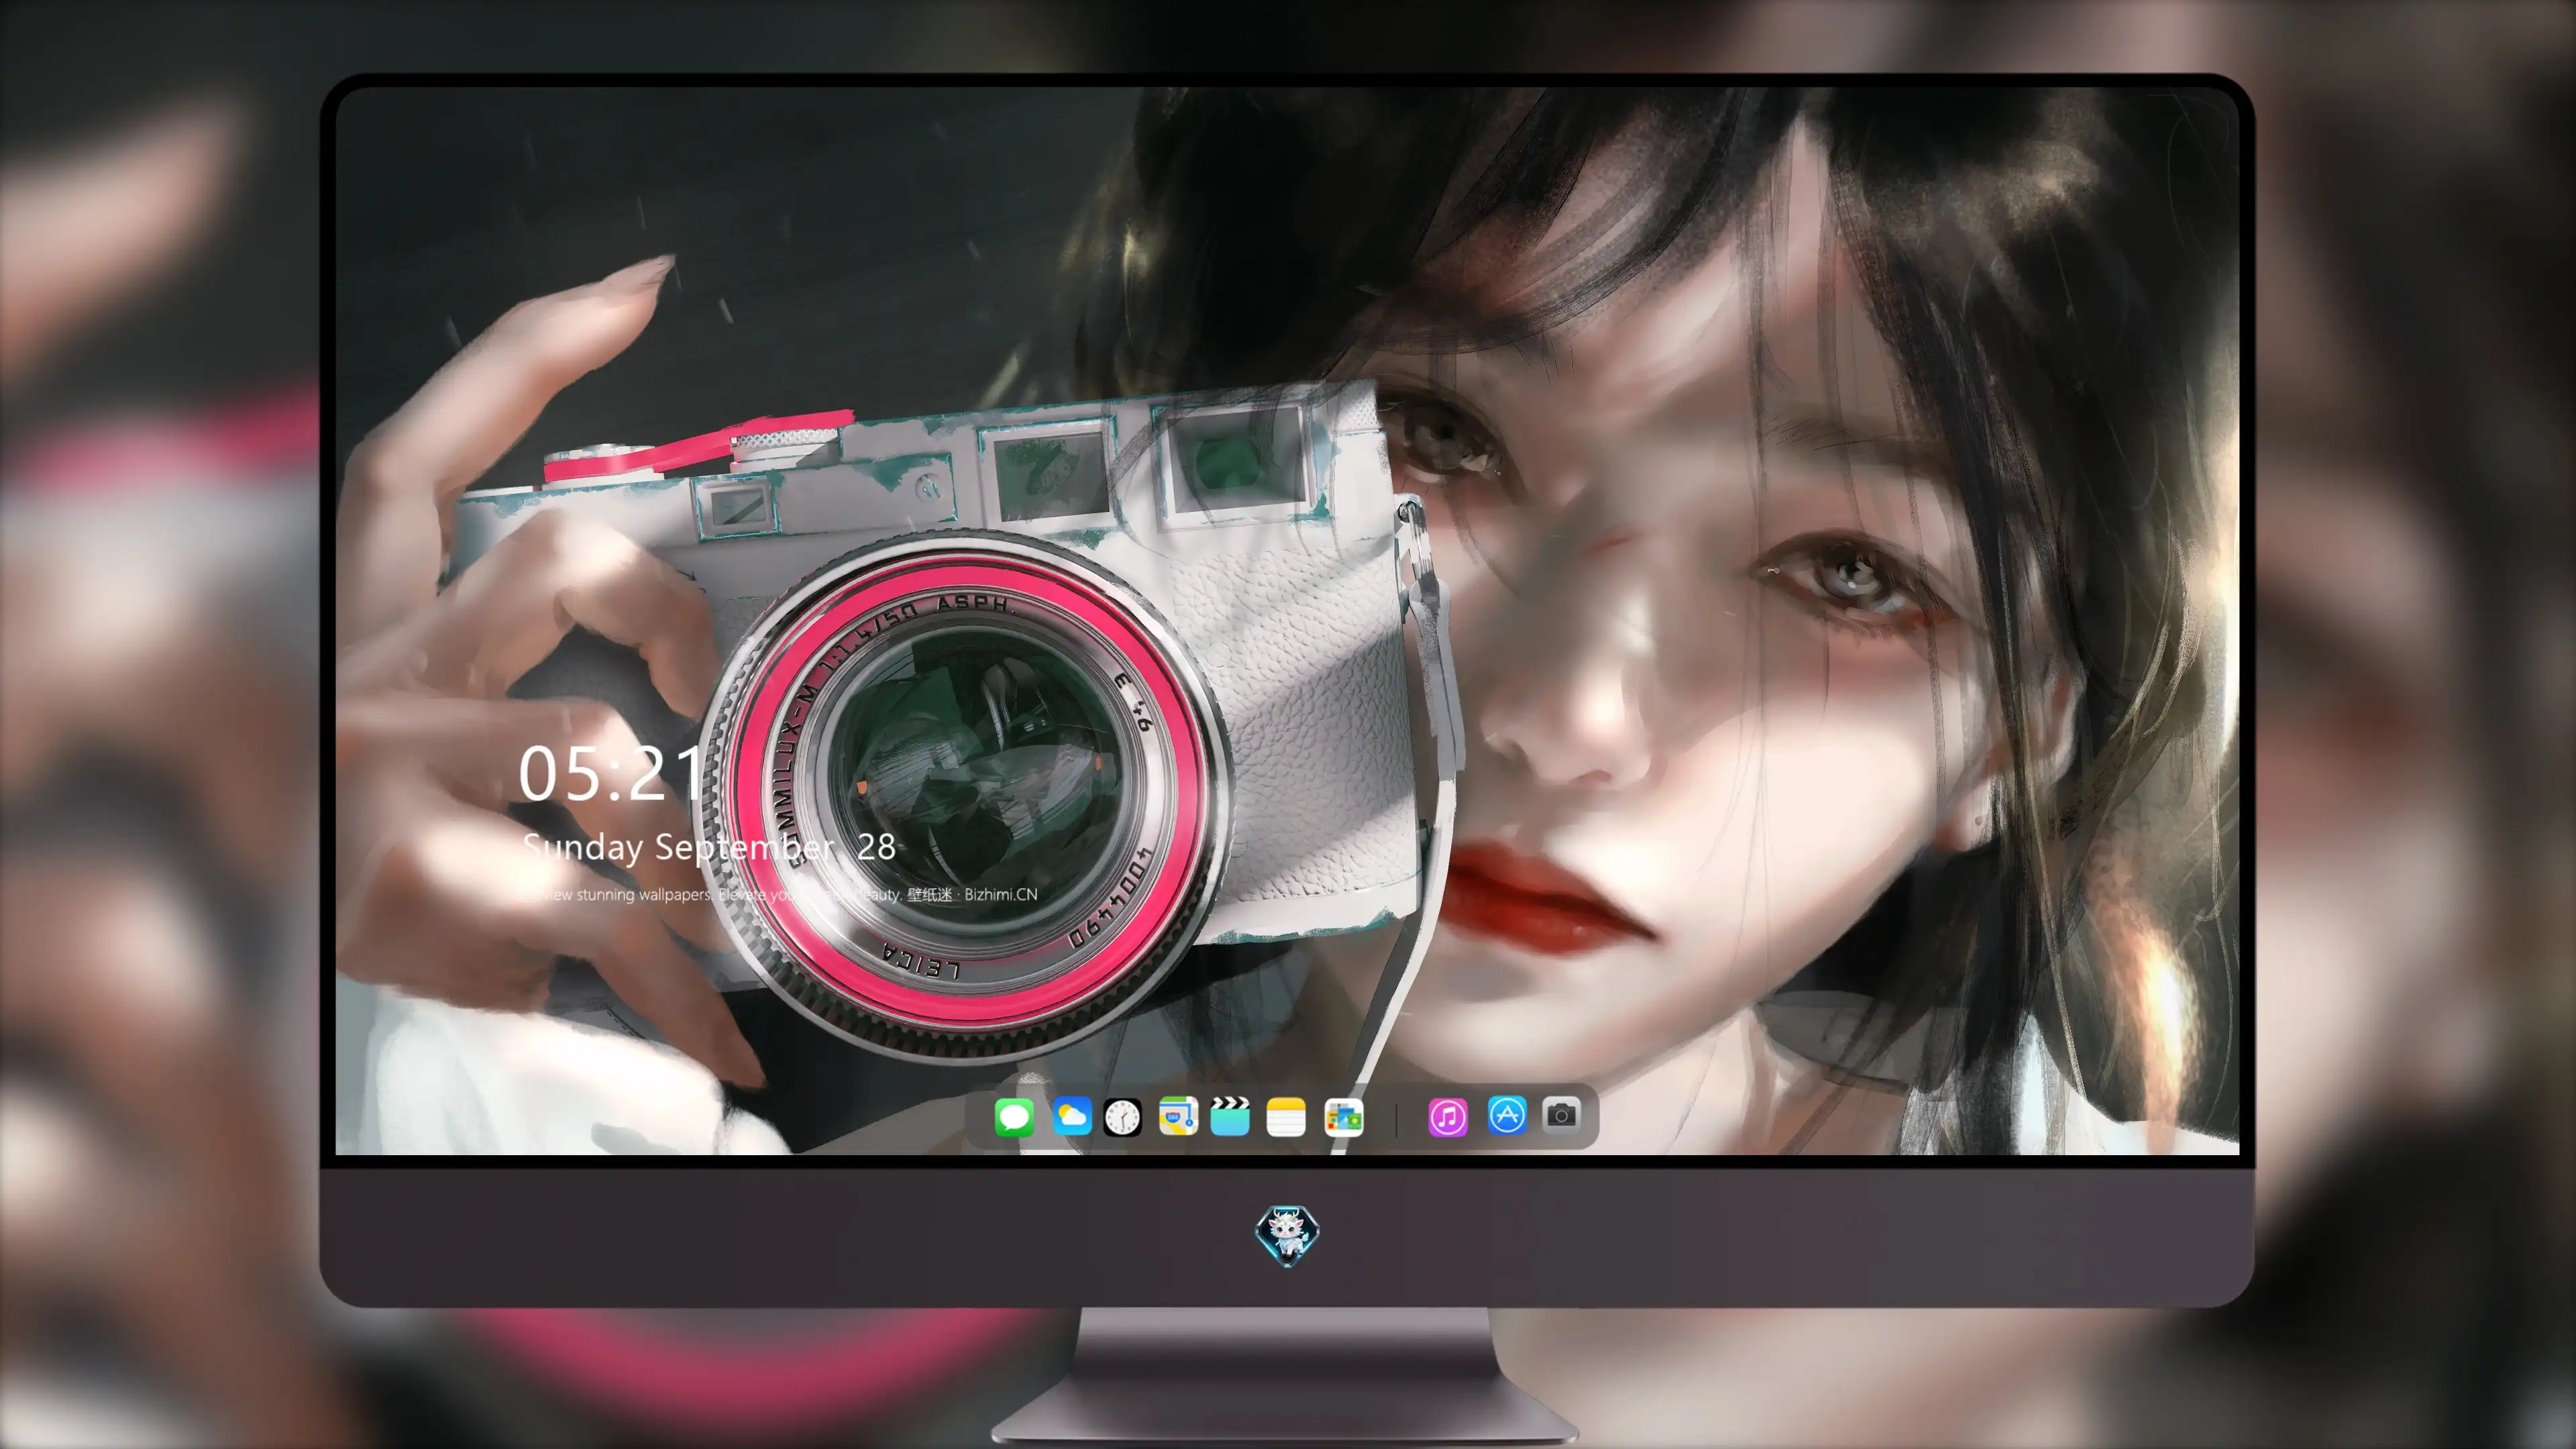Image resolution: width=2576 pixels, height=1449 pixels.
Task: Open the Bizhimi.CN wallpaper link
Action: [x=1000, y=894]
